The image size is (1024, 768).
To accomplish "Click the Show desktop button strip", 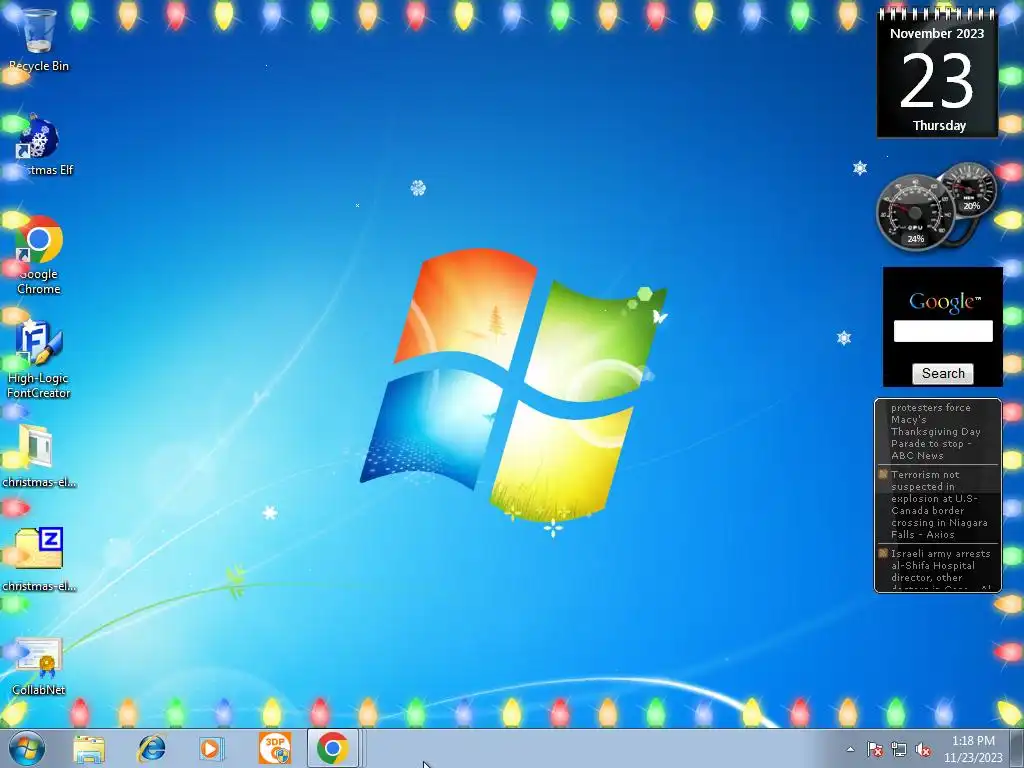I will (x=1016, y=748).
